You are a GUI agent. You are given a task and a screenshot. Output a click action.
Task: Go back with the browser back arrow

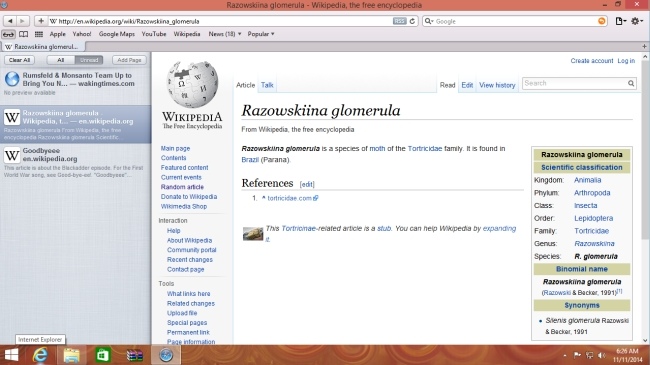click(10, 21)
